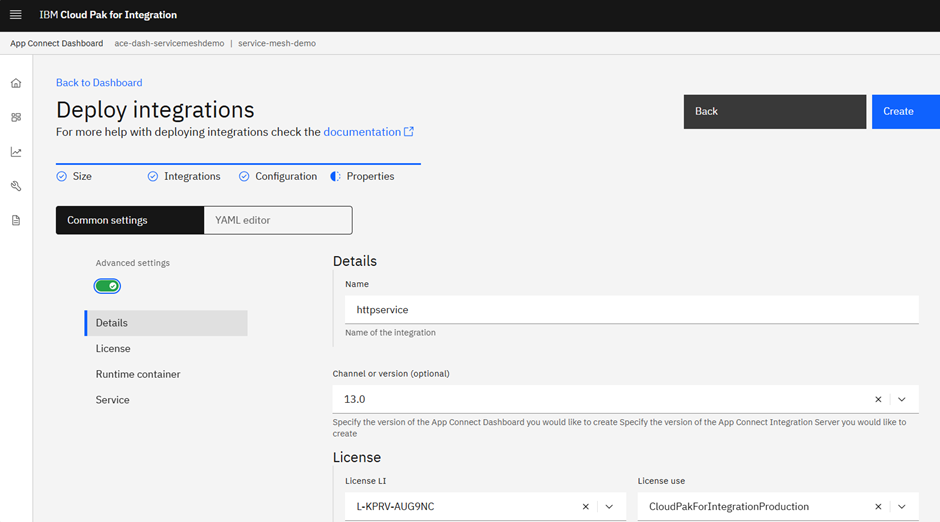
Task: Open the monitoring chart sidebar icon
Action: [16, 152]
